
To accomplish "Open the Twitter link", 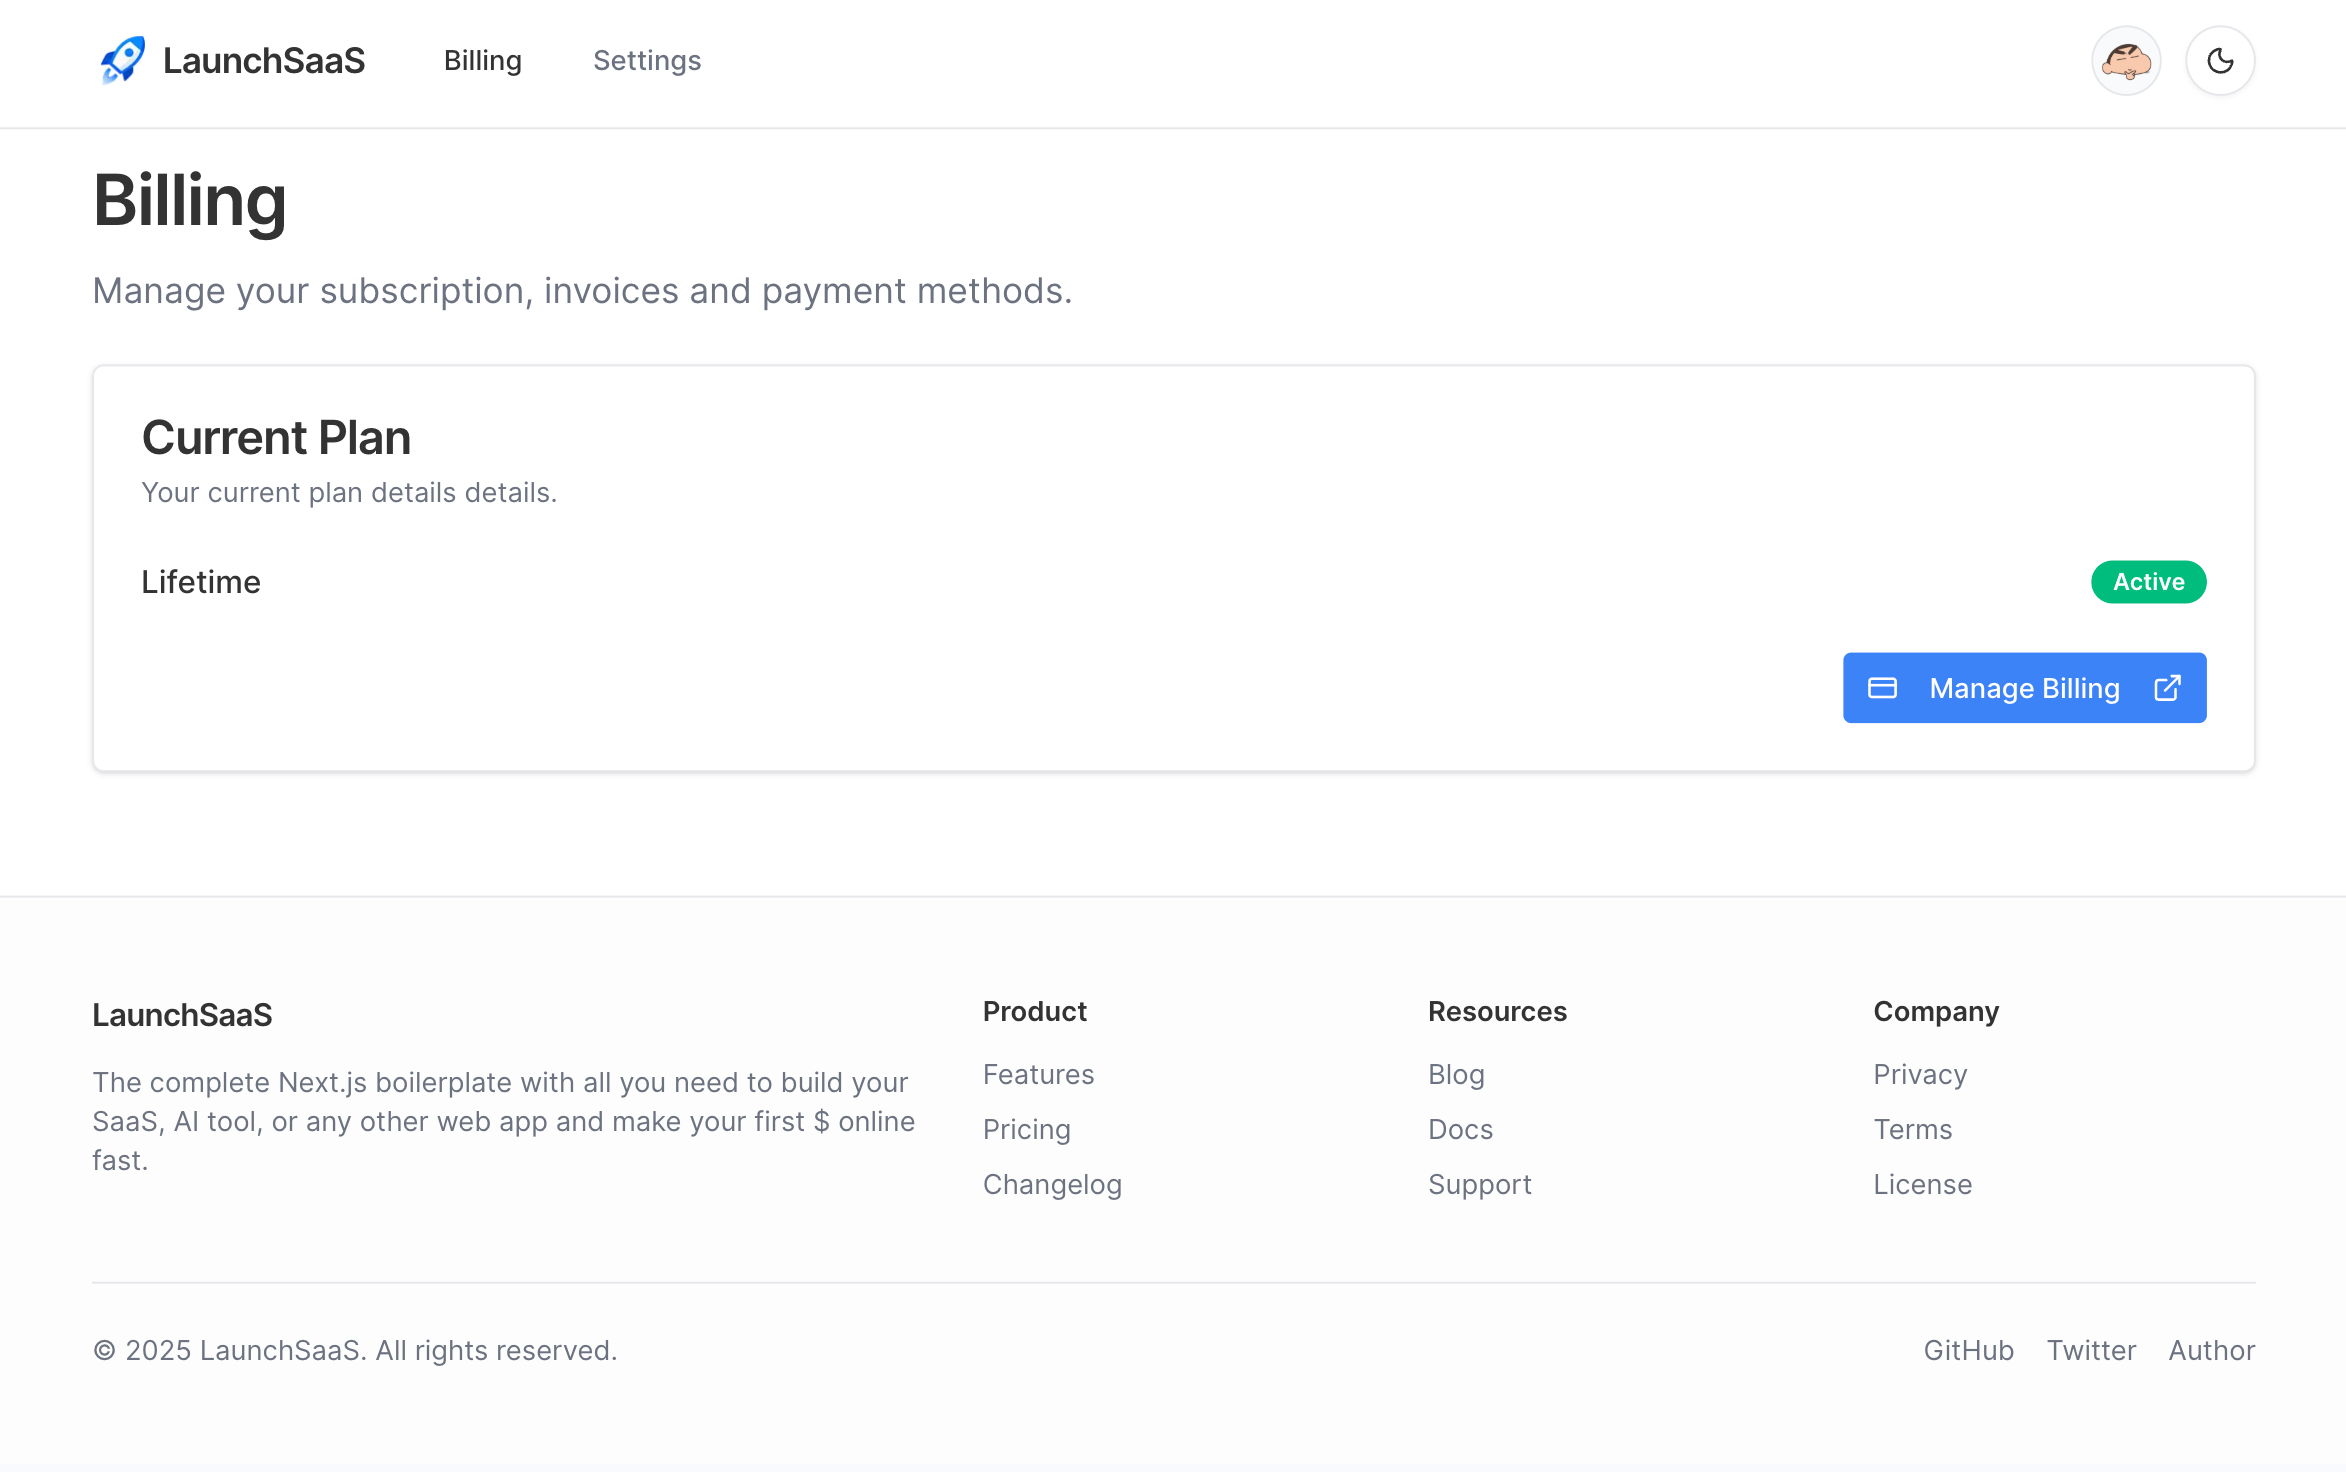I will 2091,1349.
